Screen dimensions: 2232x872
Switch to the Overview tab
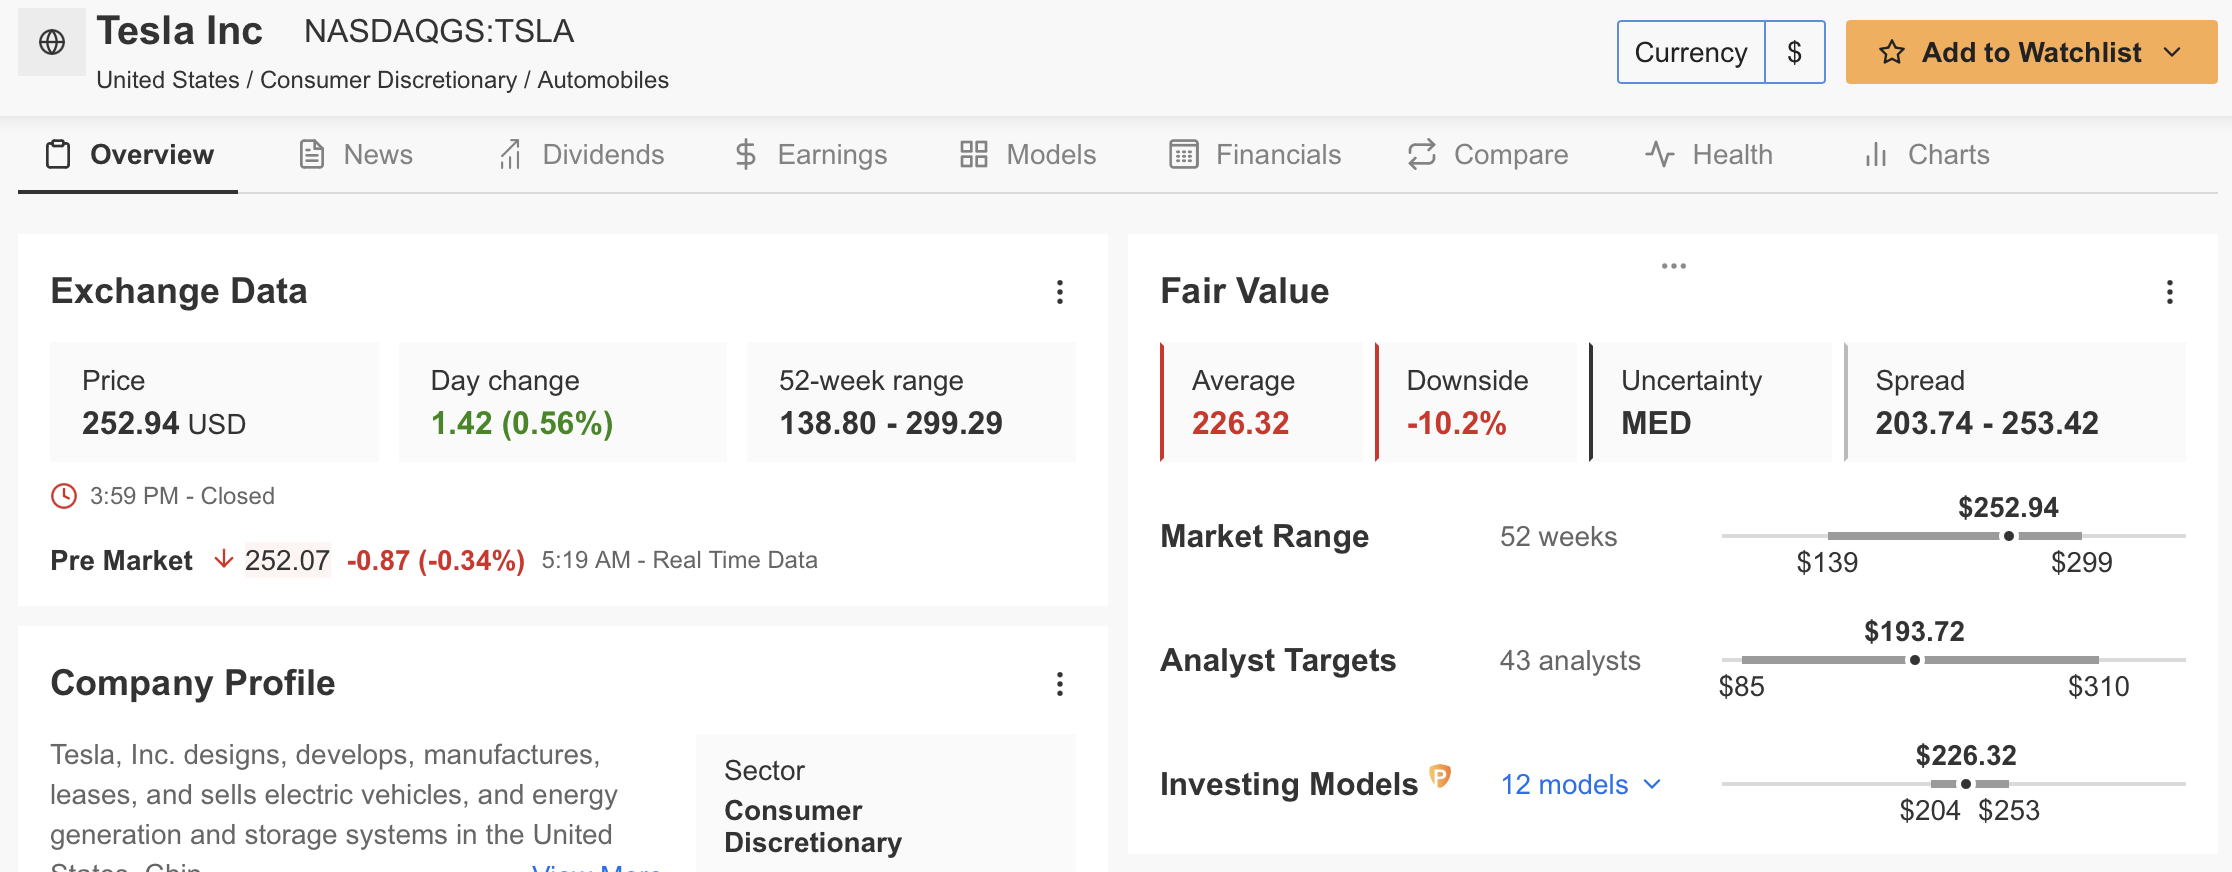128,155
